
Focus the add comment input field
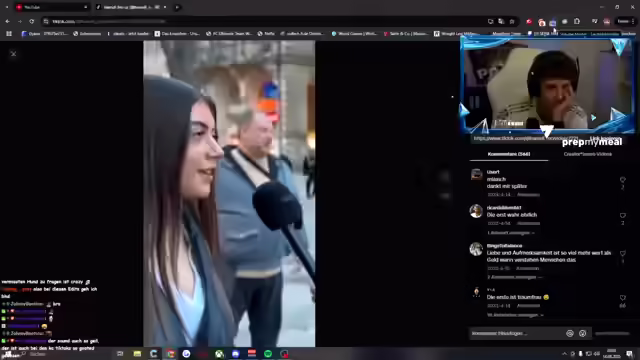tap(516, 333)
